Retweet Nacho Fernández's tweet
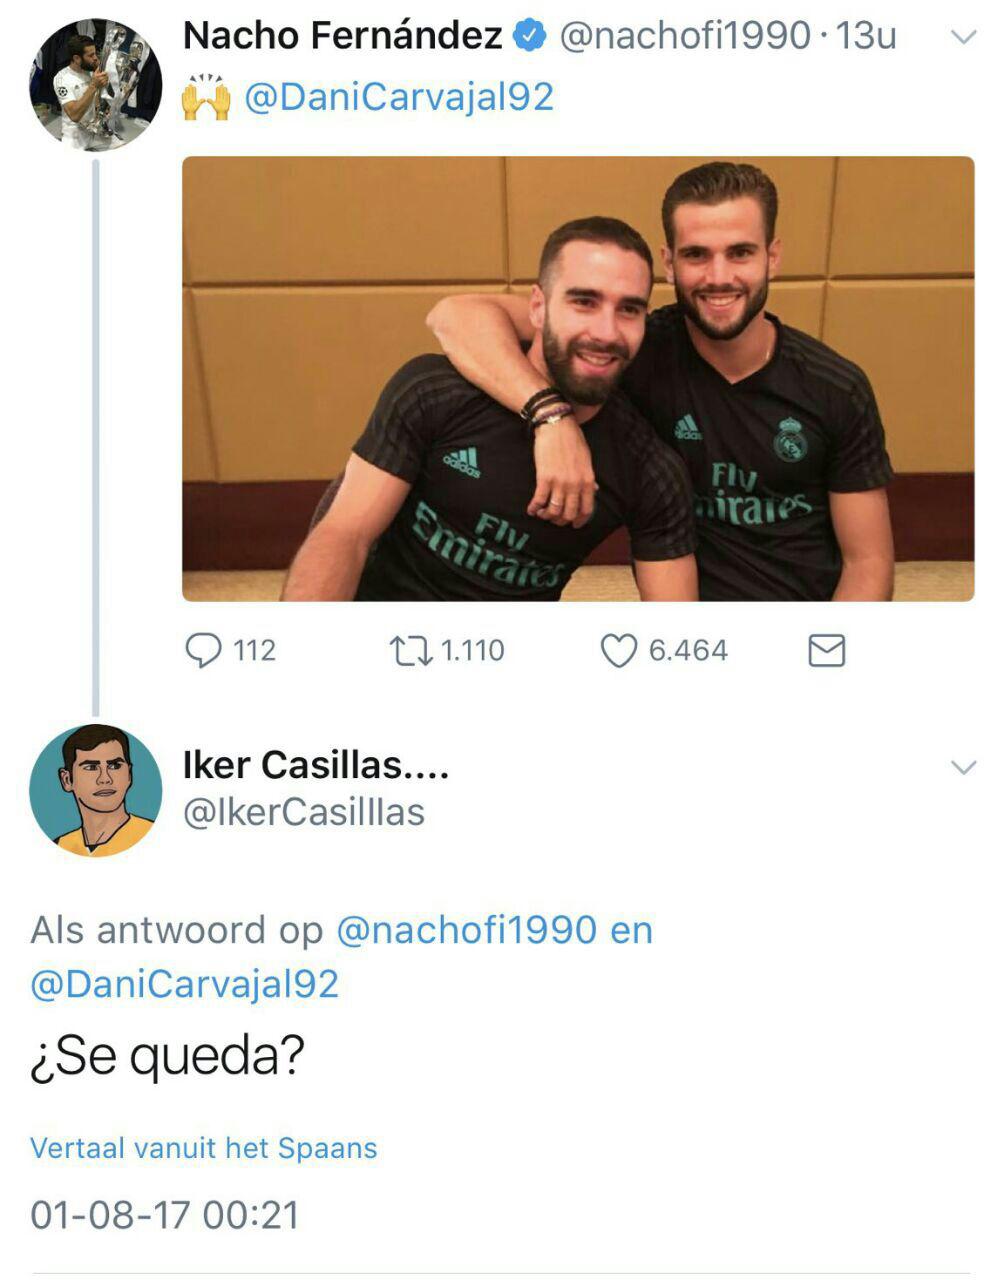This screenshot has width=1004, height=1280. point(410,652)
